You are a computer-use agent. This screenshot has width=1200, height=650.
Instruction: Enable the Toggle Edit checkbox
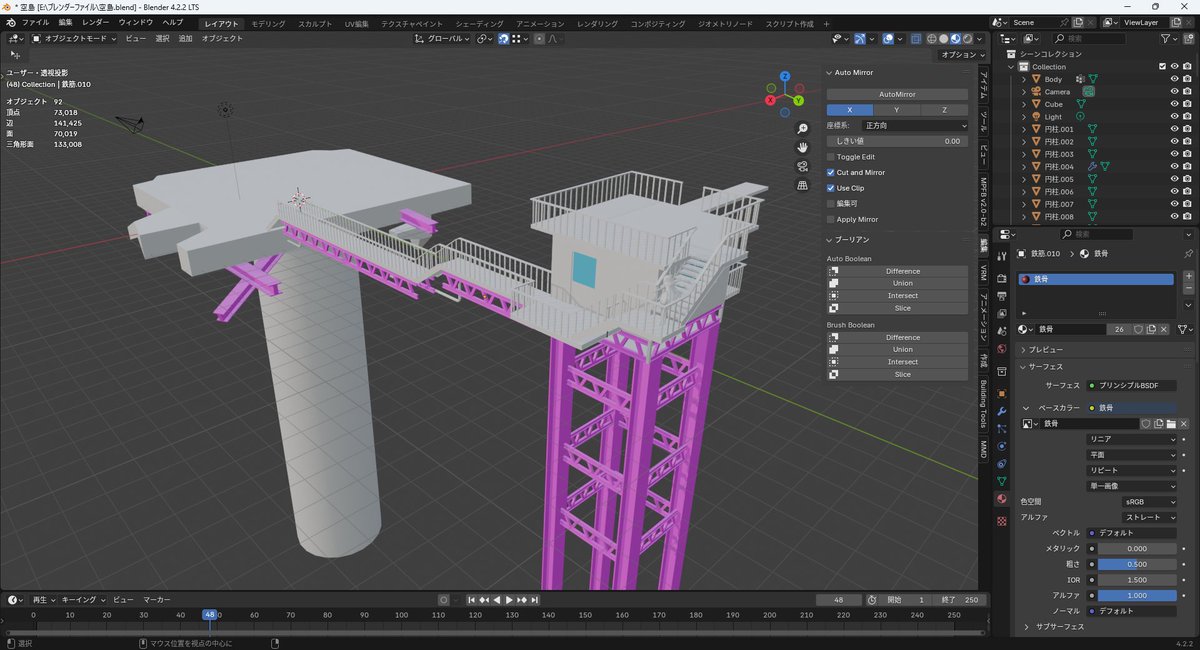pyautogui.click(x=831, y=157)
